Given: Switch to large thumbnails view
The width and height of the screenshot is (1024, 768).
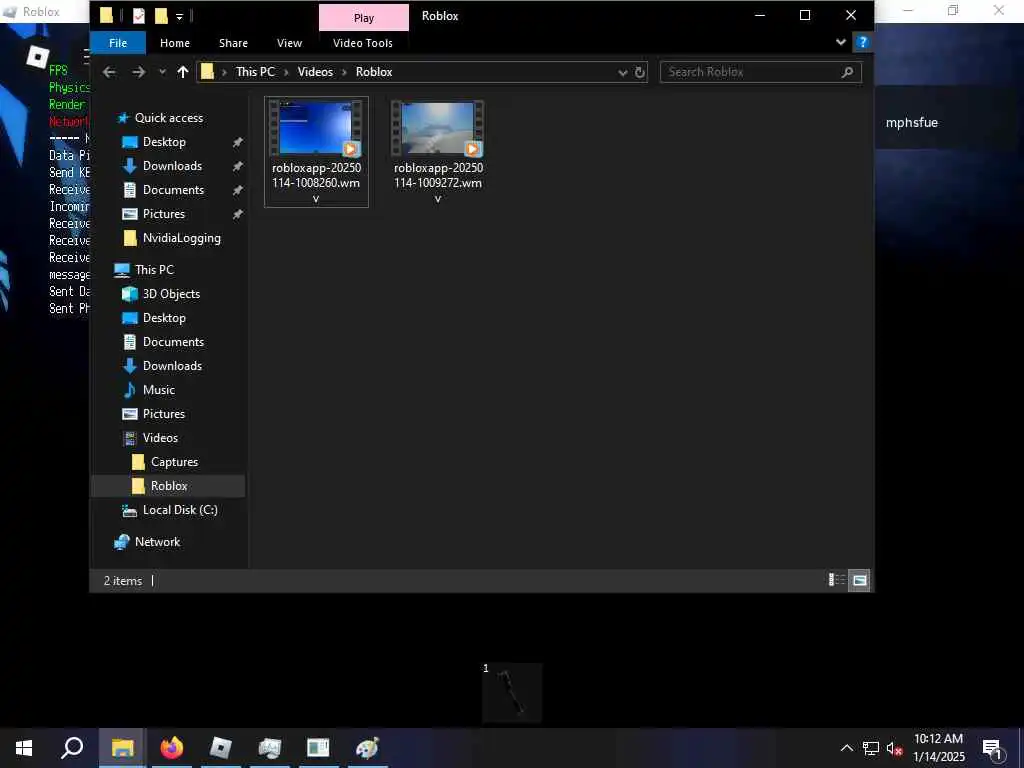Looking at the screenshot, I should click(x=859, y=580).
